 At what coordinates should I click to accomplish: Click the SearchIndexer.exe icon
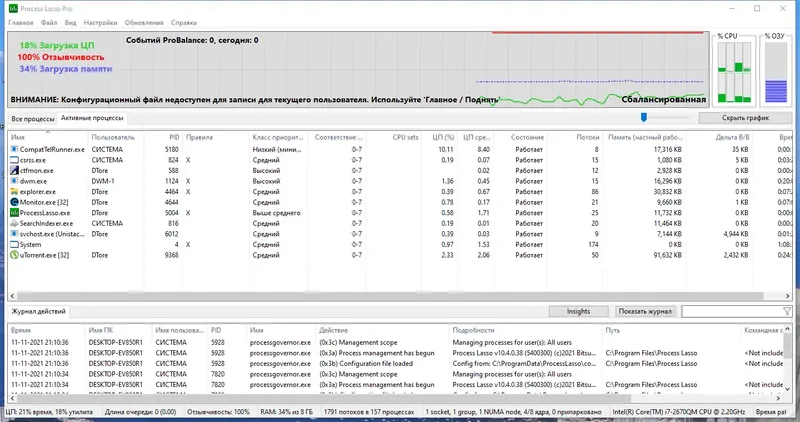click(x=14, y=224)
